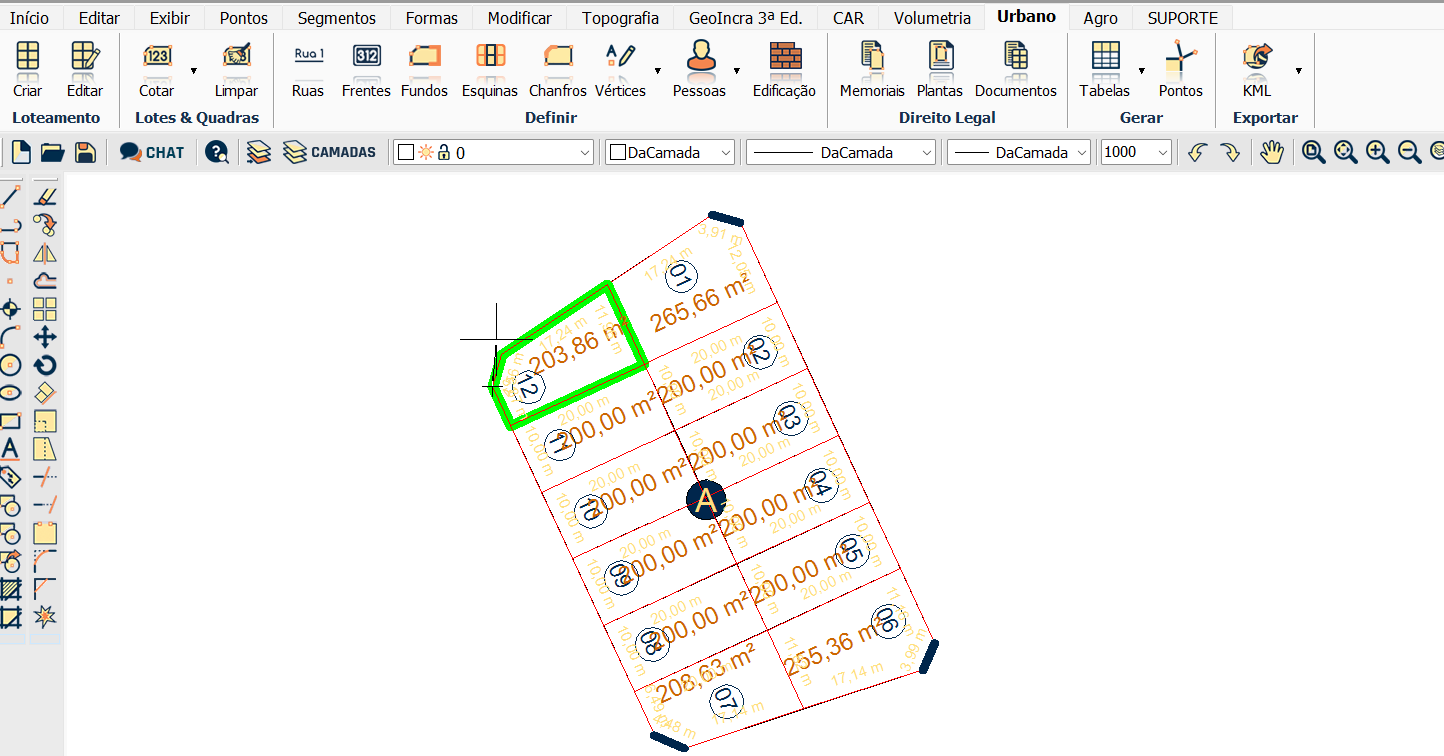
Task: Open the Volumetria tab
Action: [x=931, y=18]
